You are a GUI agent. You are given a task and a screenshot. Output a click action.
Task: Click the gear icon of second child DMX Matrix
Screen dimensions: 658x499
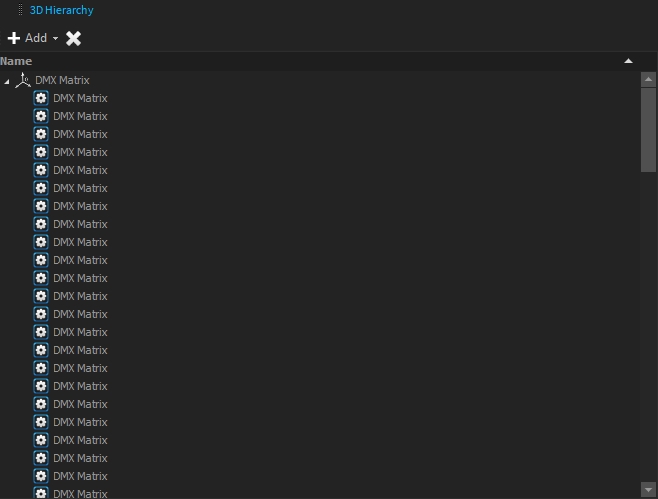pyautogui.click(x=41, y=116)
